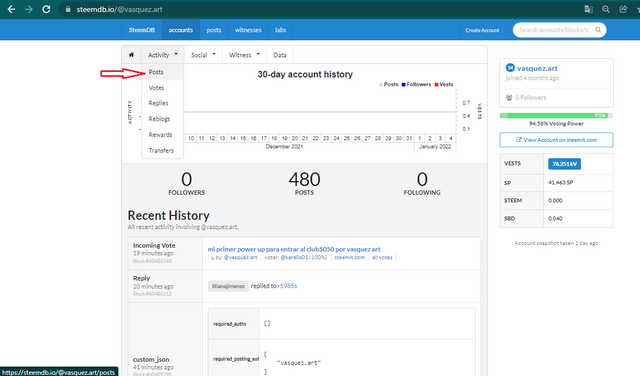Screen dimensions: 640x376
Task: Open the SteemDB home link
Action: point(142,30)
